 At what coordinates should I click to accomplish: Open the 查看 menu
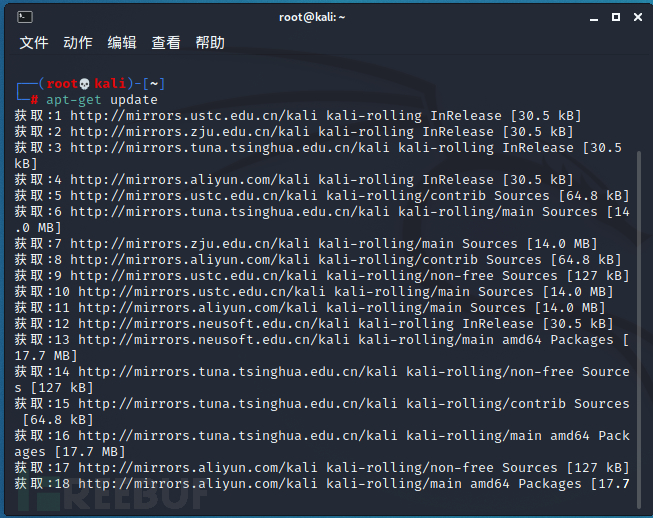tap(166, 42)
